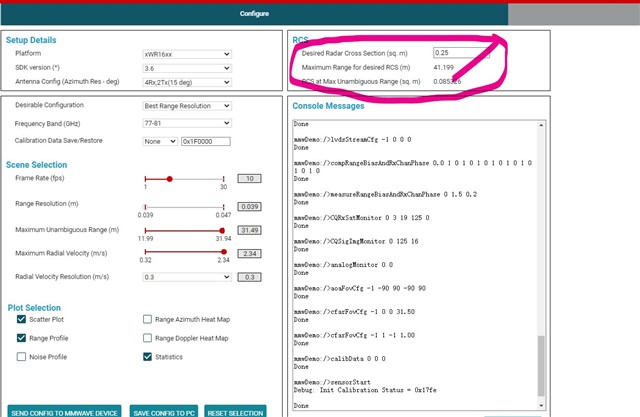The width and height of the screenshot is (640, 417).
Task: Click the cfarFovCfg -1 0 0 31.50 line
Action: point(354,312)
